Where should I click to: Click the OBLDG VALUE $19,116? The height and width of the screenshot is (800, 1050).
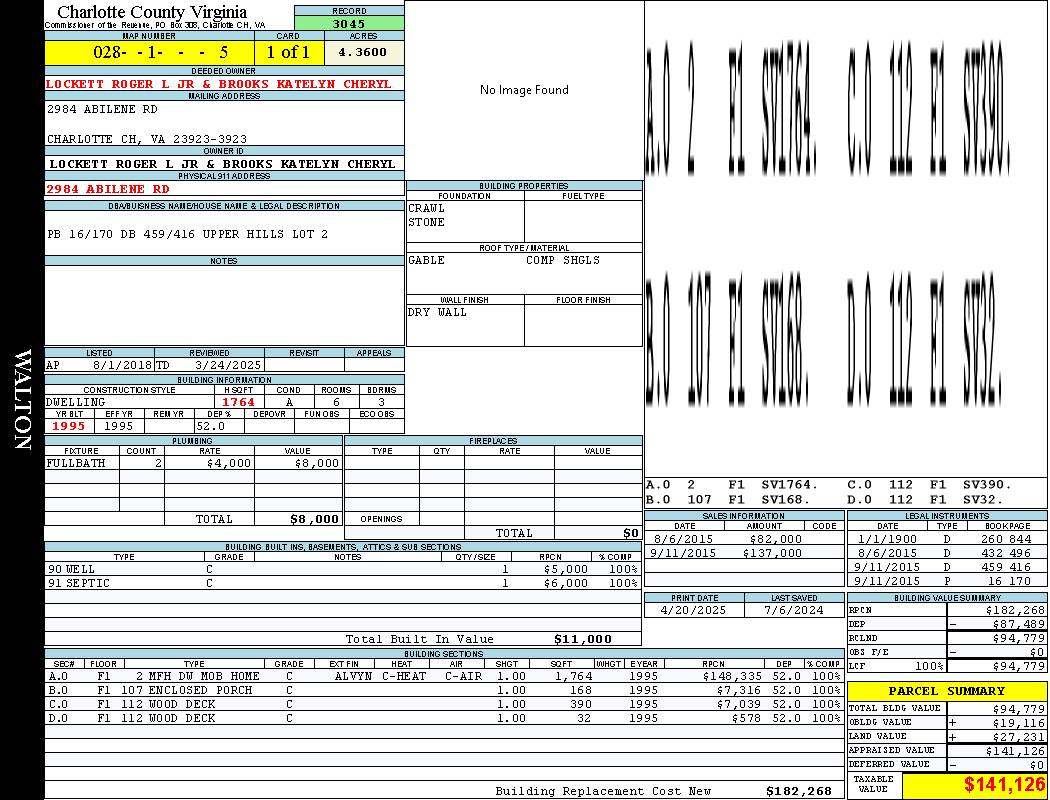tap(1019, 723)
